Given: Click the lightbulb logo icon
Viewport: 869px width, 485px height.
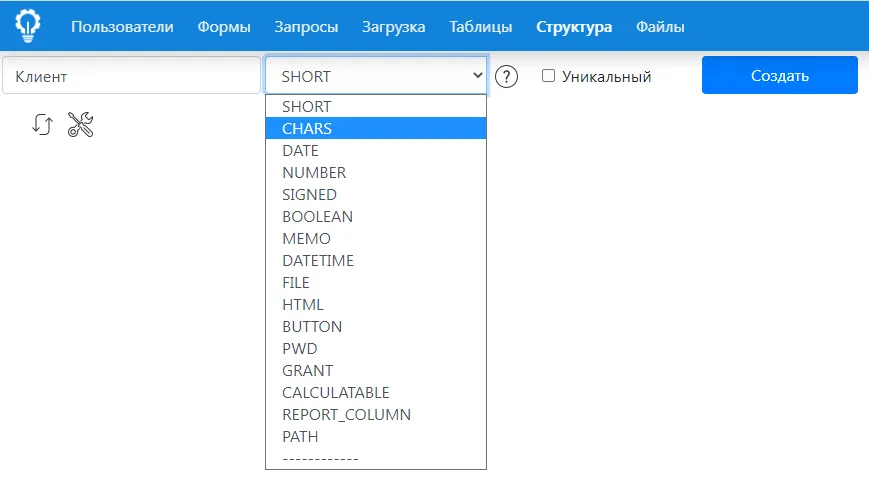Looking at the screenshot, I should point(28,25).
